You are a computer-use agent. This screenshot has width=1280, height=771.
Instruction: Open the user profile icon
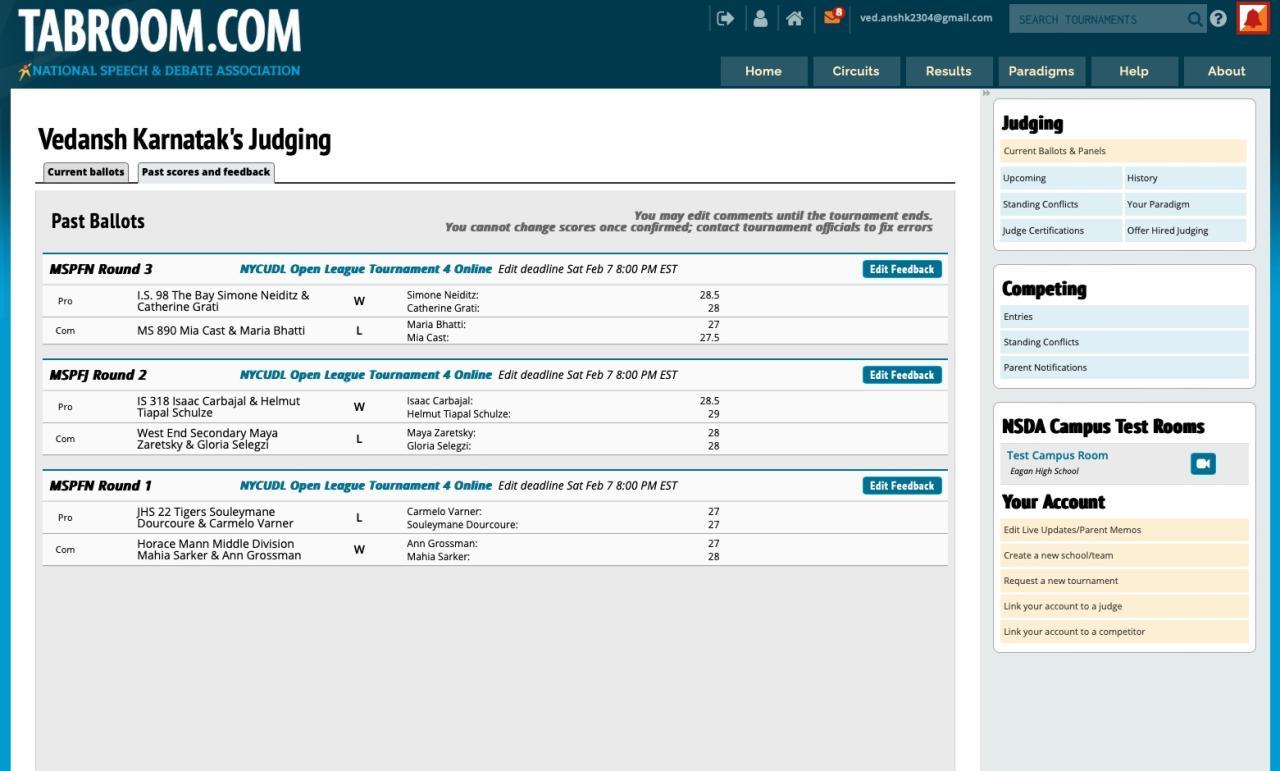pyautogui.click(x=760, y=18)
